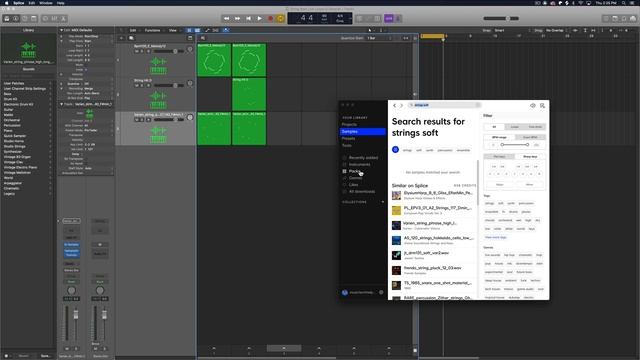
Task: Open Splice app menu in menu bar
Action: click(19, 3)
